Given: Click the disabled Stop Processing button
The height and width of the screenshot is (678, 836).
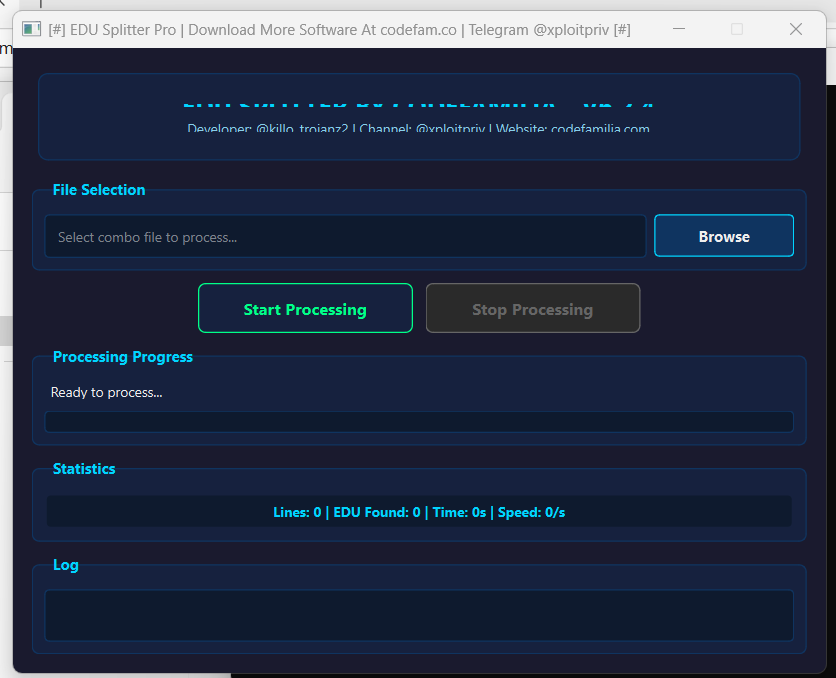Looking at the screenshot, I should (532, 309).
